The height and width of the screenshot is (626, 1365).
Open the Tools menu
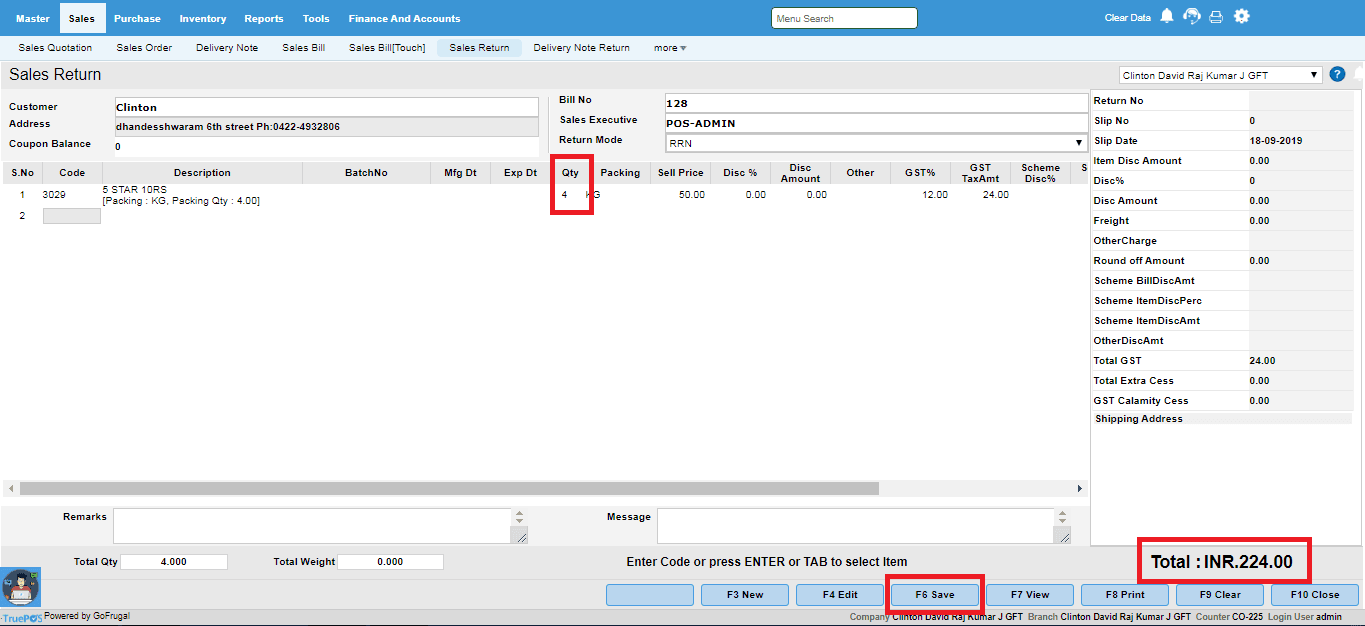tap(316, 18)
